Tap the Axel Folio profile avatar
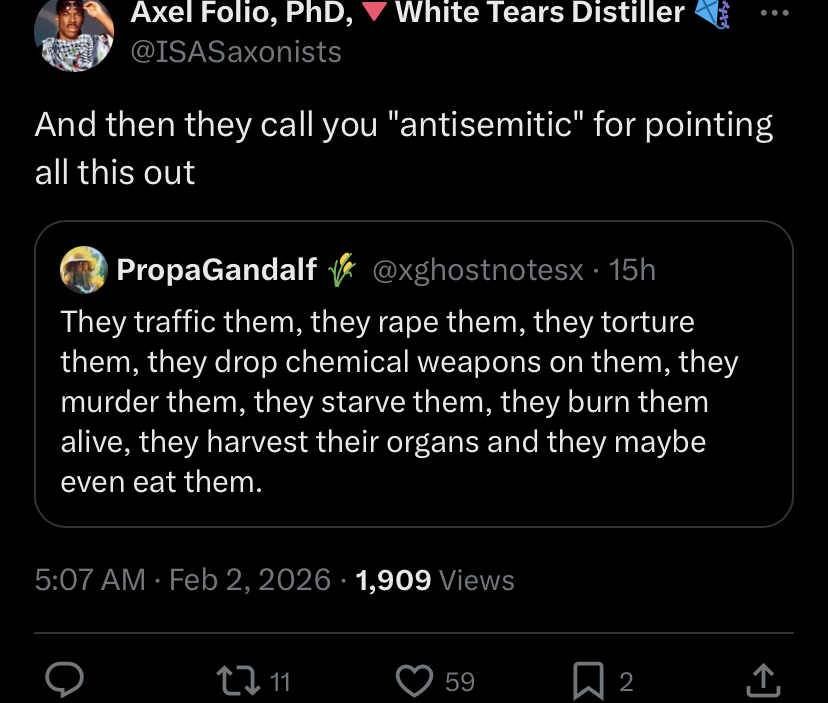The height and width of the screenshot is (703, 828). pos(74,33)
